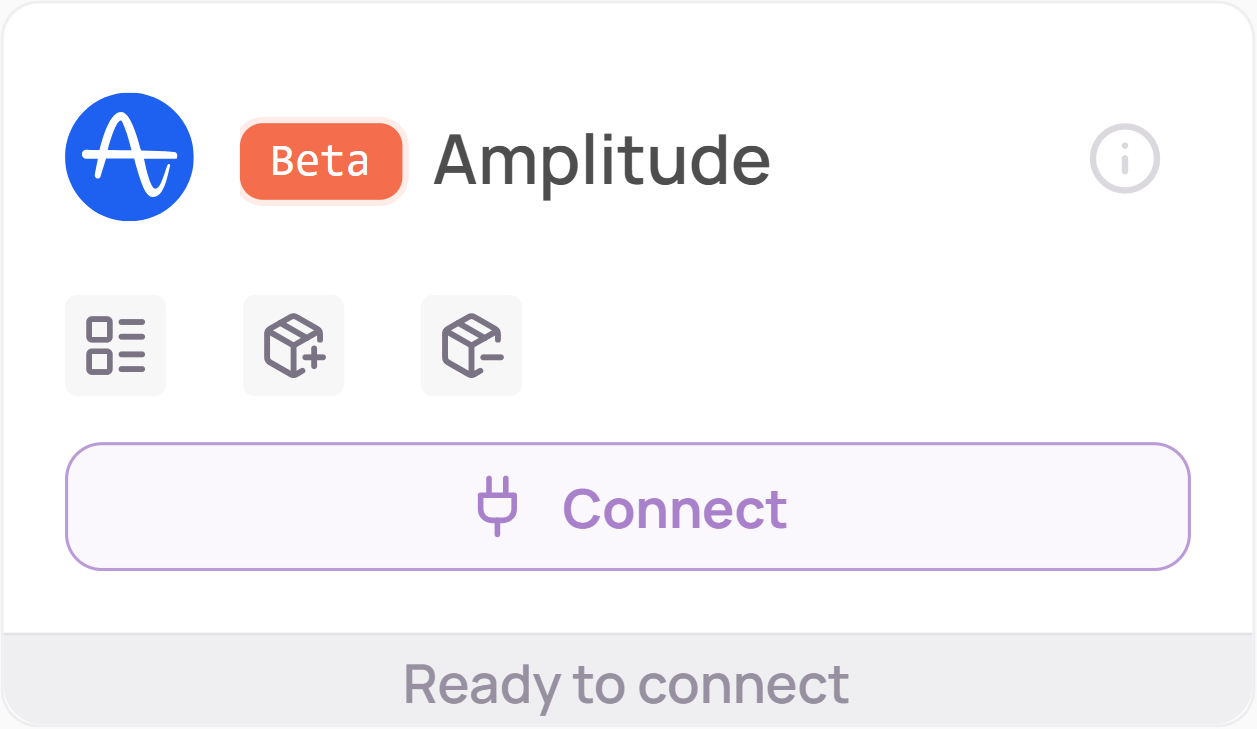Click the package with plus icon
The height and width of the screenshot is (729, 1257).
[294, 346]
